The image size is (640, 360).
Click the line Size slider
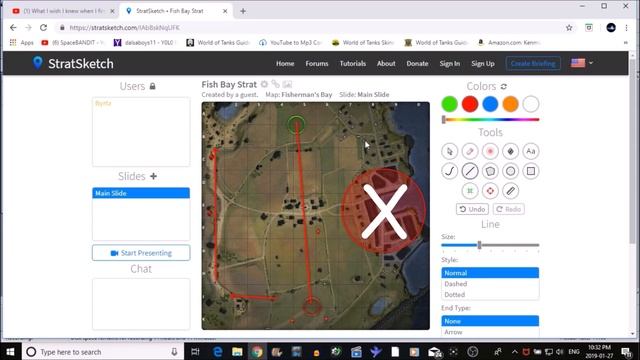pos(490,245)
